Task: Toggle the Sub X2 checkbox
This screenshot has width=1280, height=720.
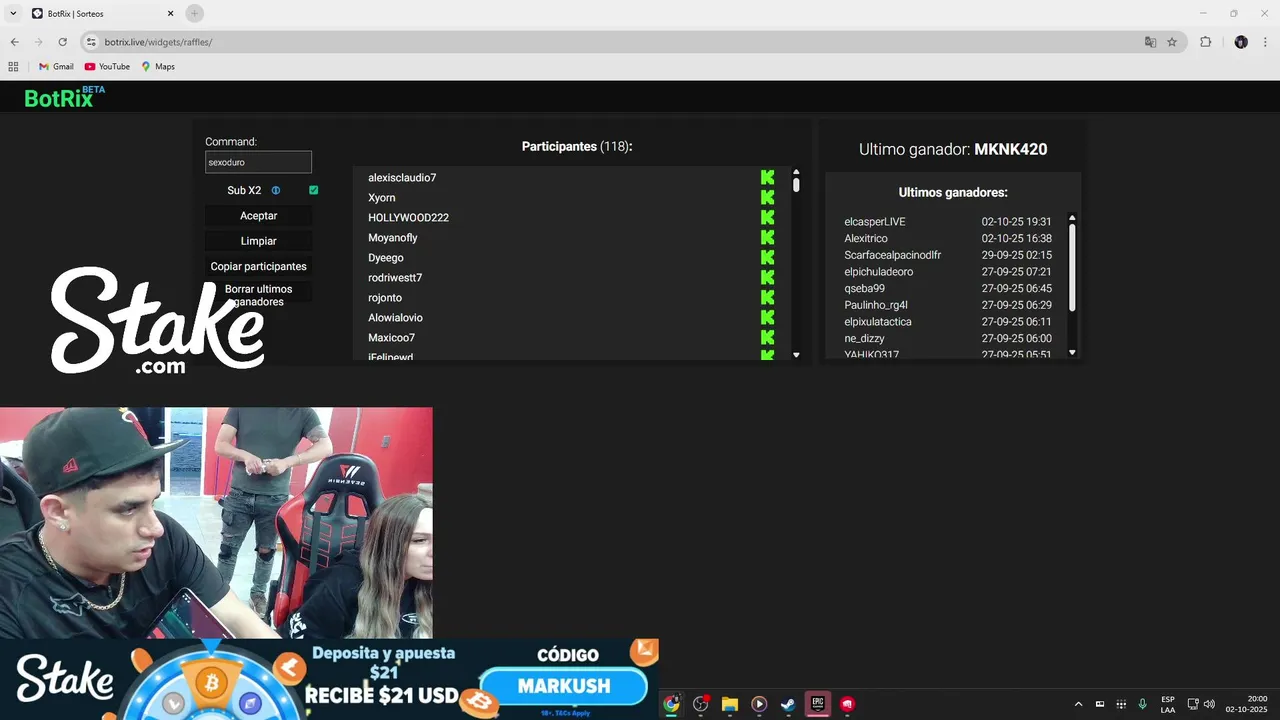Action: [314, 190]
